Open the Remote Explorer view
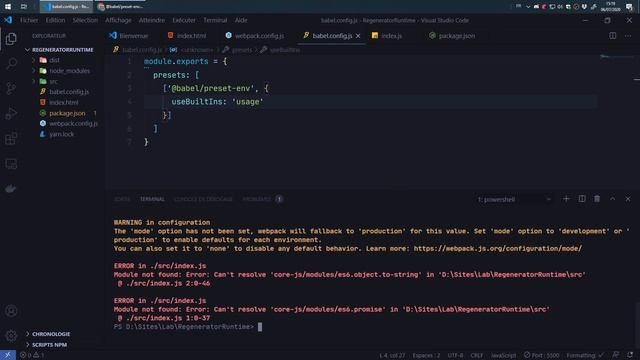The width and height of the screenshot is (640, 360). [11, 164]
